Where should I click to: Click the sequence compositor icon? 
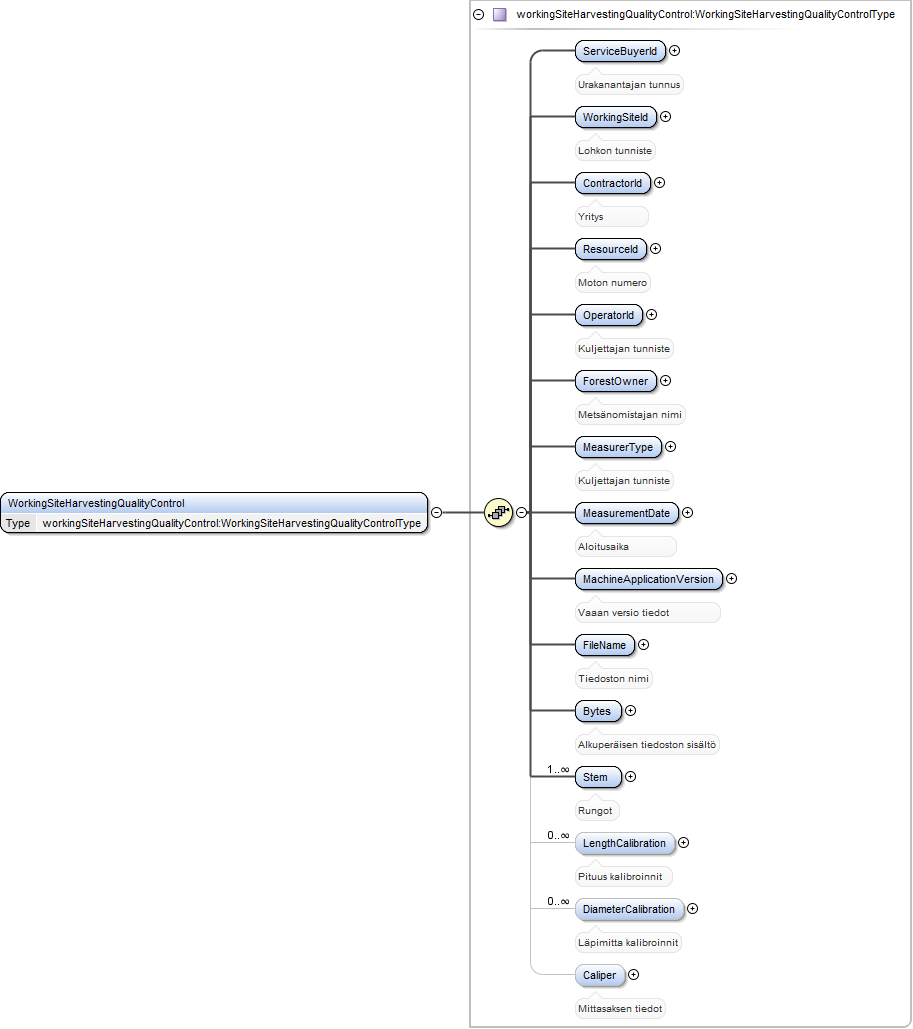498,513
